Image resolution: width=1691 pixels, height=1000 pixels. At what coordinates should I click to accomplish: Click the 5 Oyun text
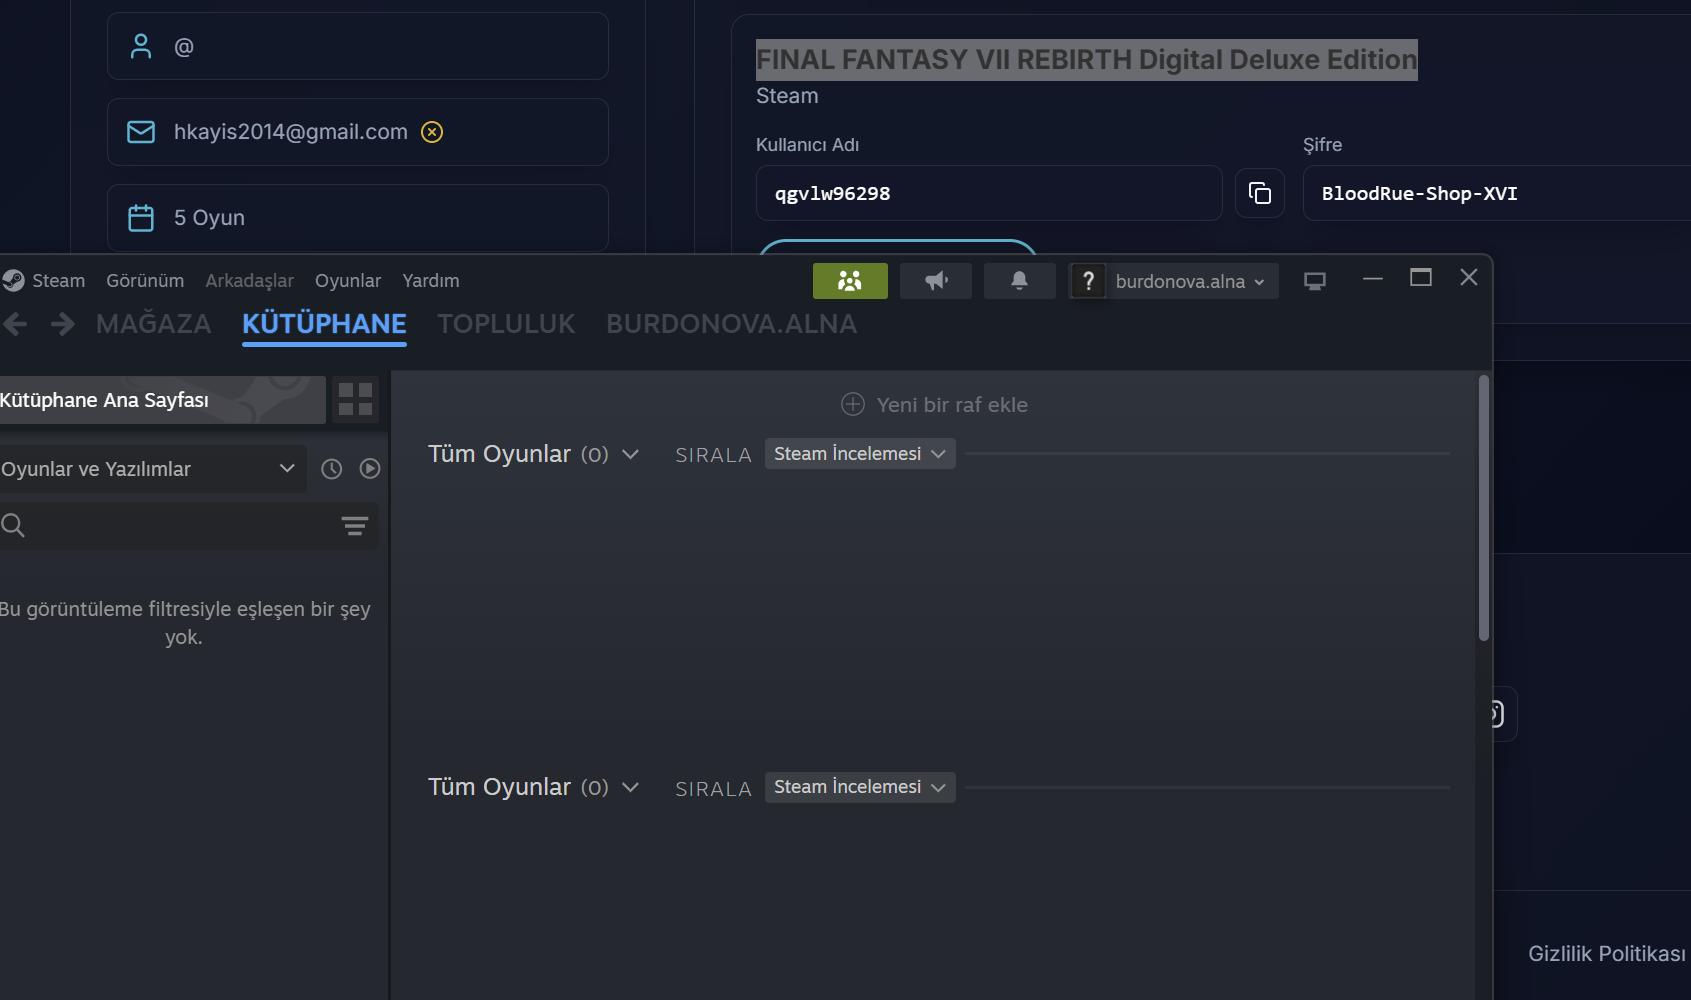(209, 218)
